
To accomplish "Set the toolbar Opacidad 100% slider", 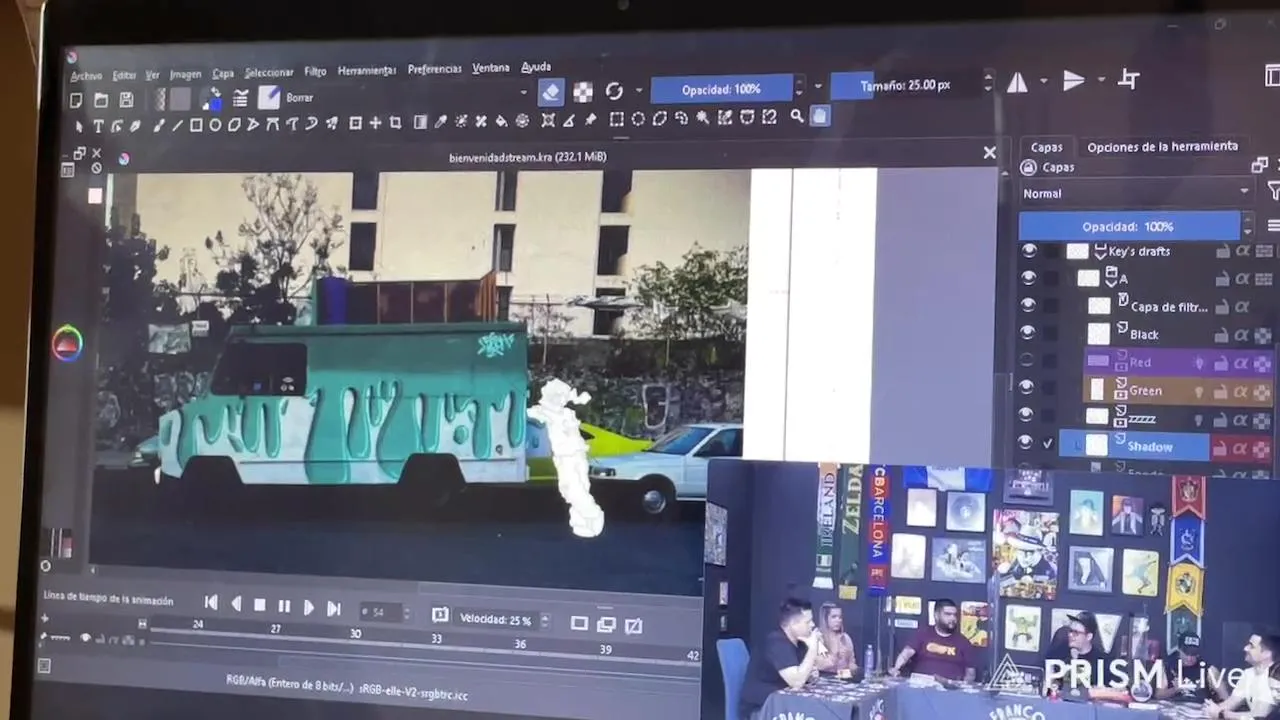I will point(722,89).
